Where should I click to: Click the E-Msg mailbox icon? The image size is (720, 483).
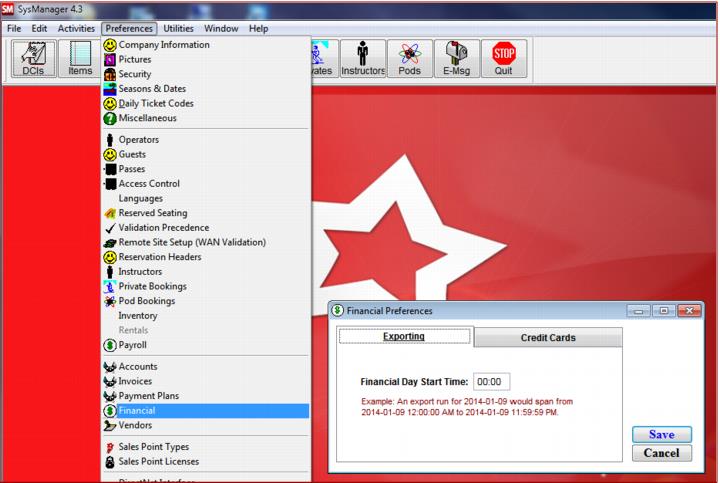[x=456, y=59]
